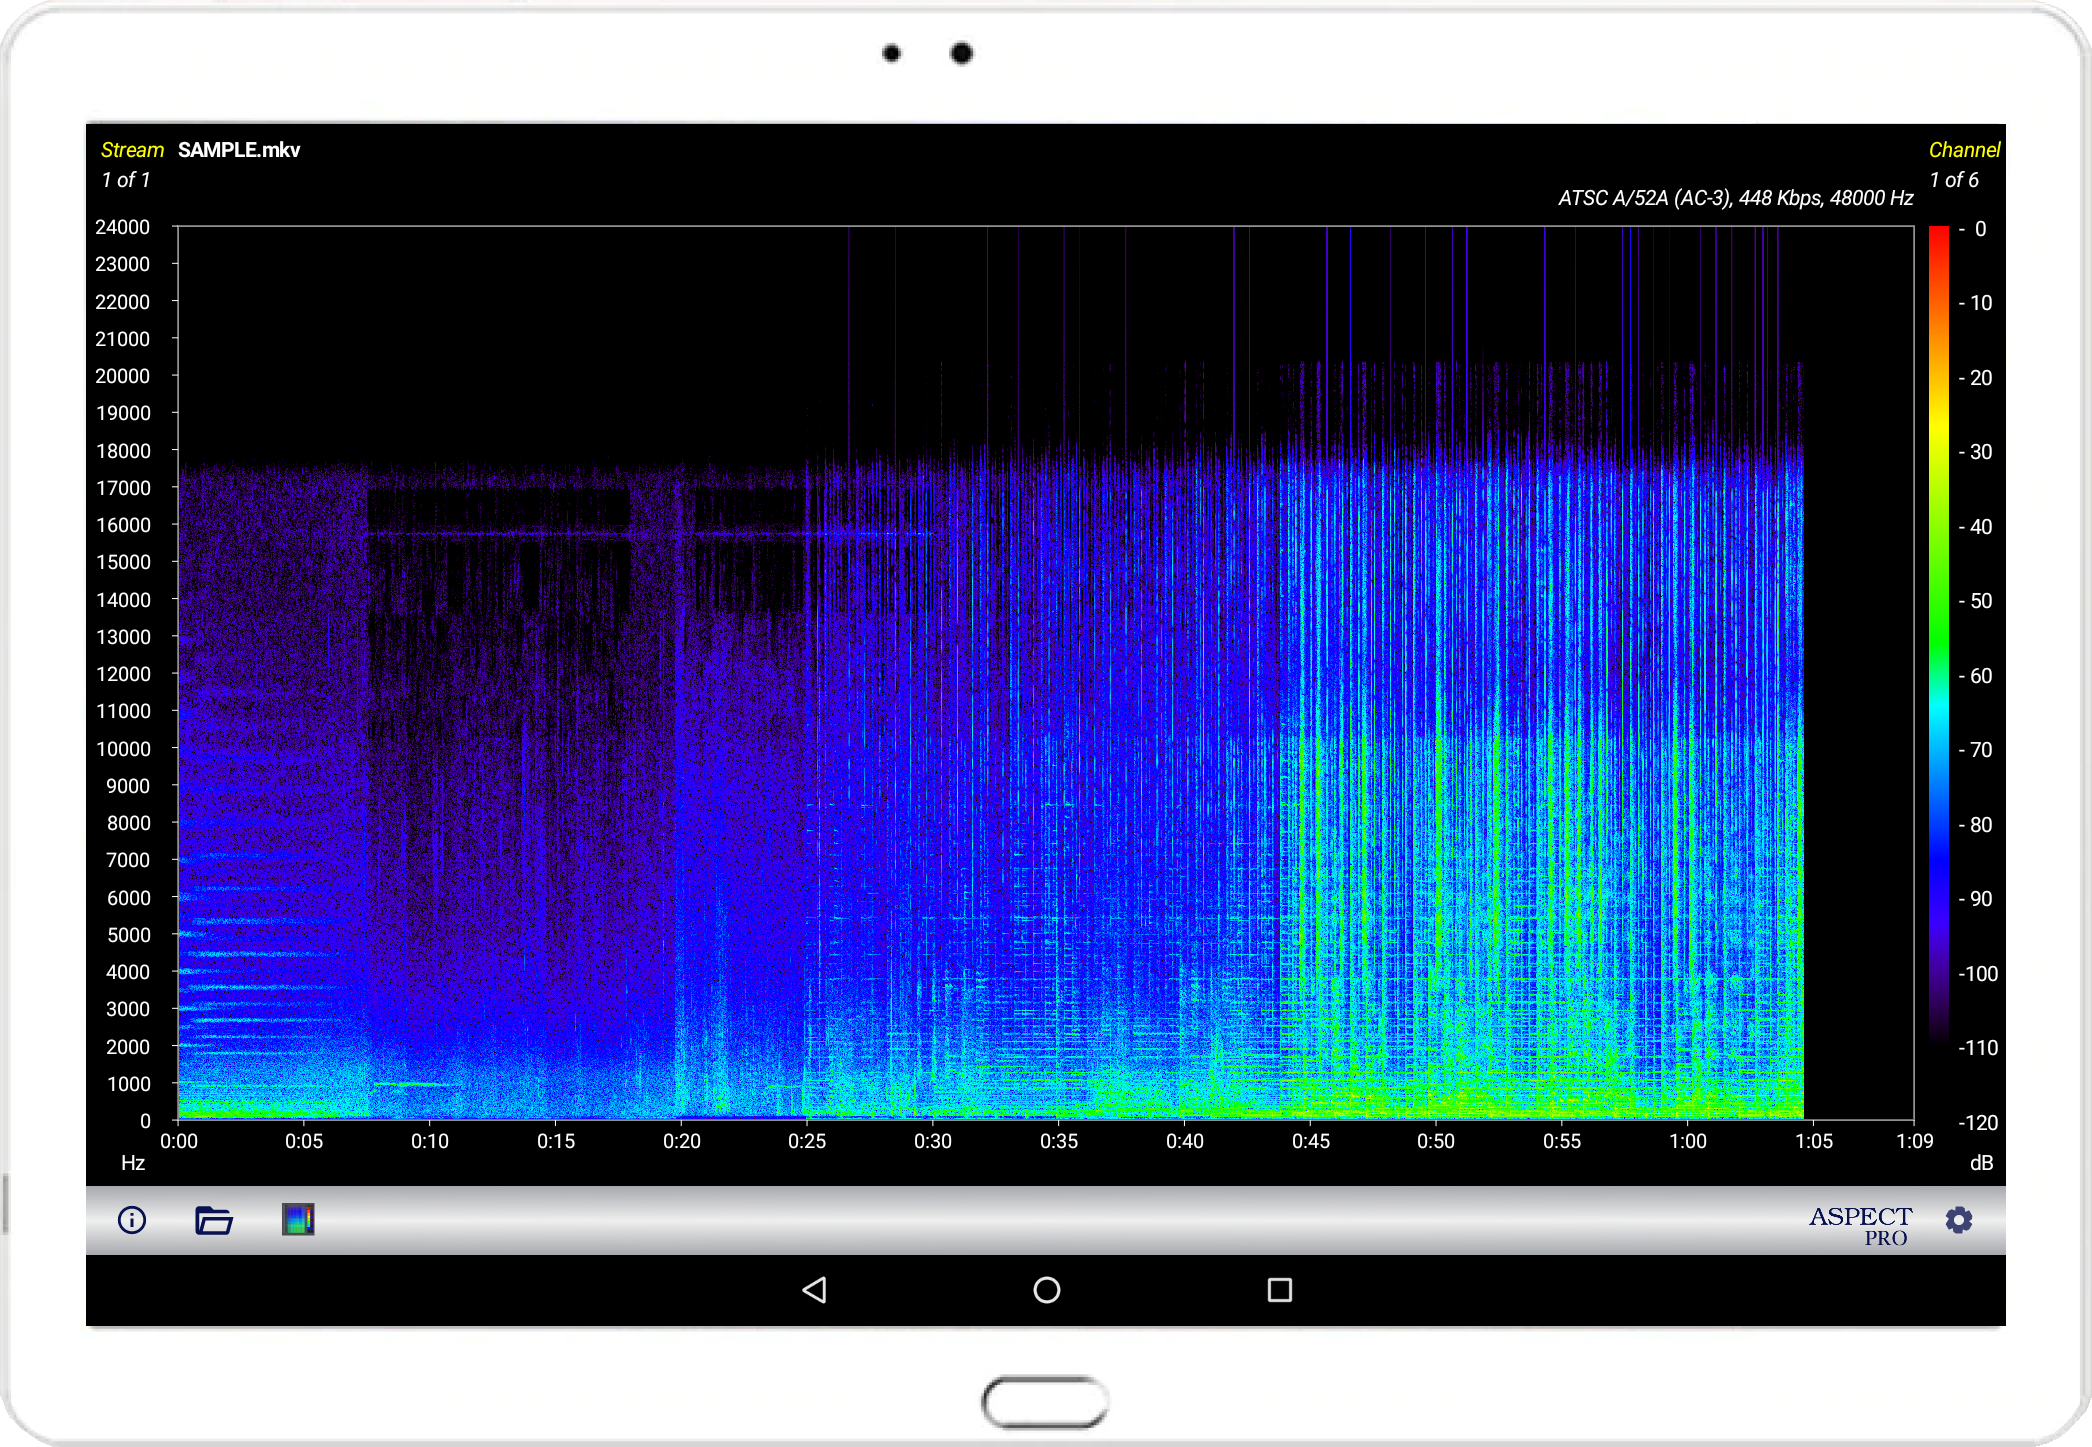Click the 0:10 time axis marker
Image resolution: width=2092 pixels, height=1447 pixels.
(430, 1141)
